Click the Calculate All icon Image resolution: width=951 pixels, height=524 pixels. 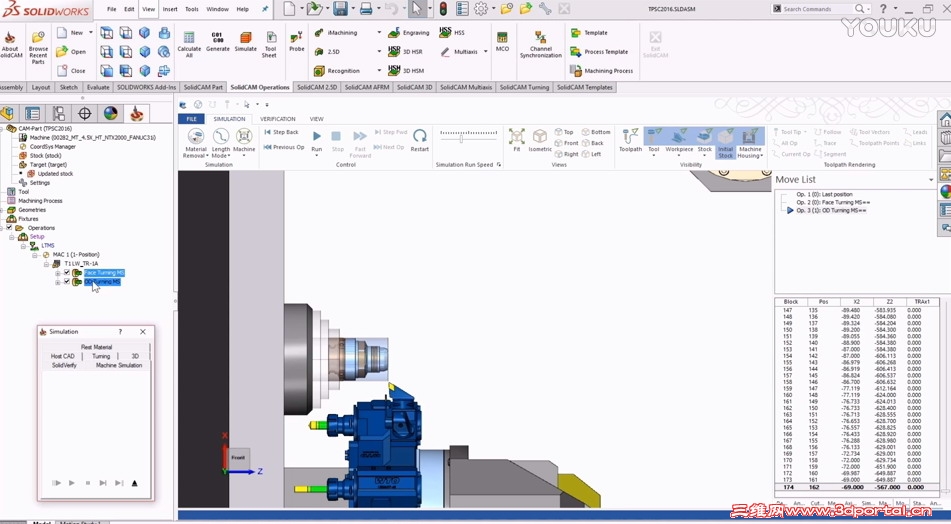pyautogui.click(x=189, y=44)
